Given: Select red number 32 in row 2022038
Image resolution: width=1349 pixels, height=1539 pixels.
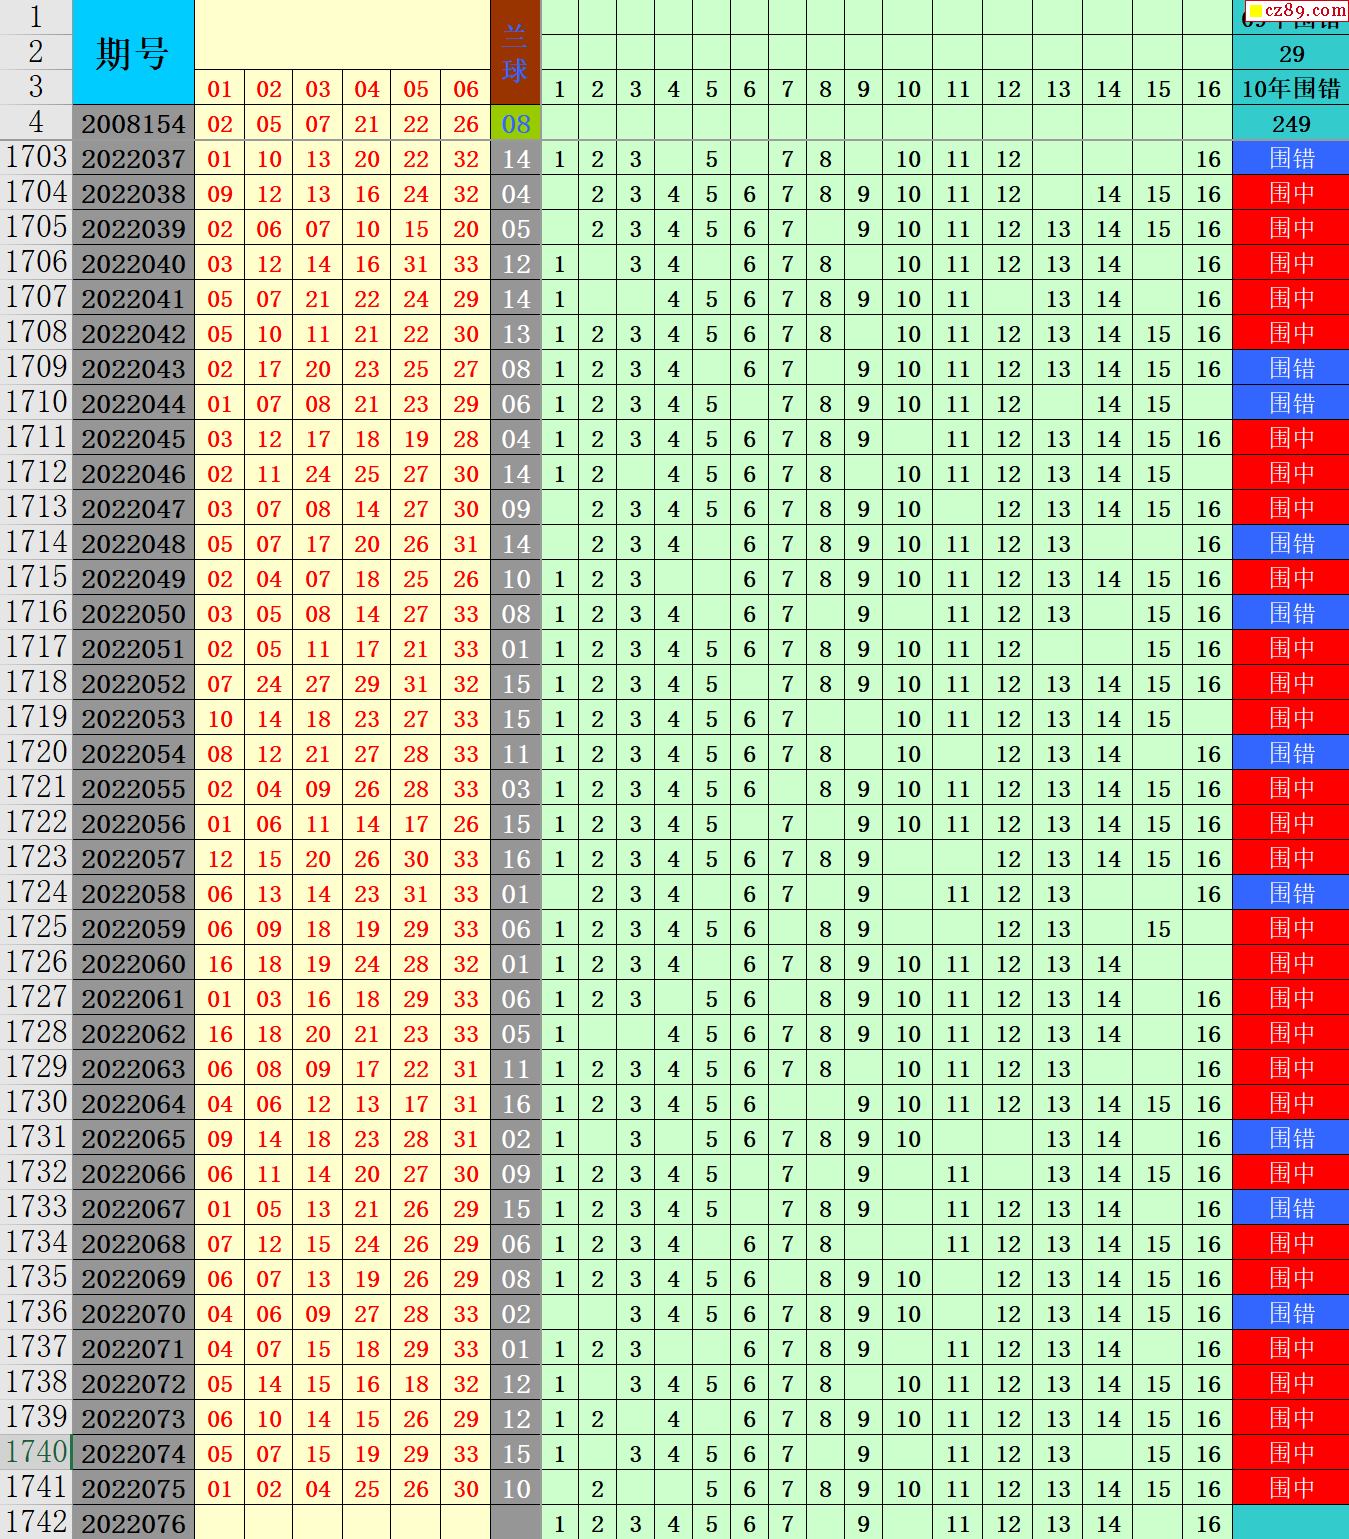Looking at the screenshot, I should (x=466, y=194).
